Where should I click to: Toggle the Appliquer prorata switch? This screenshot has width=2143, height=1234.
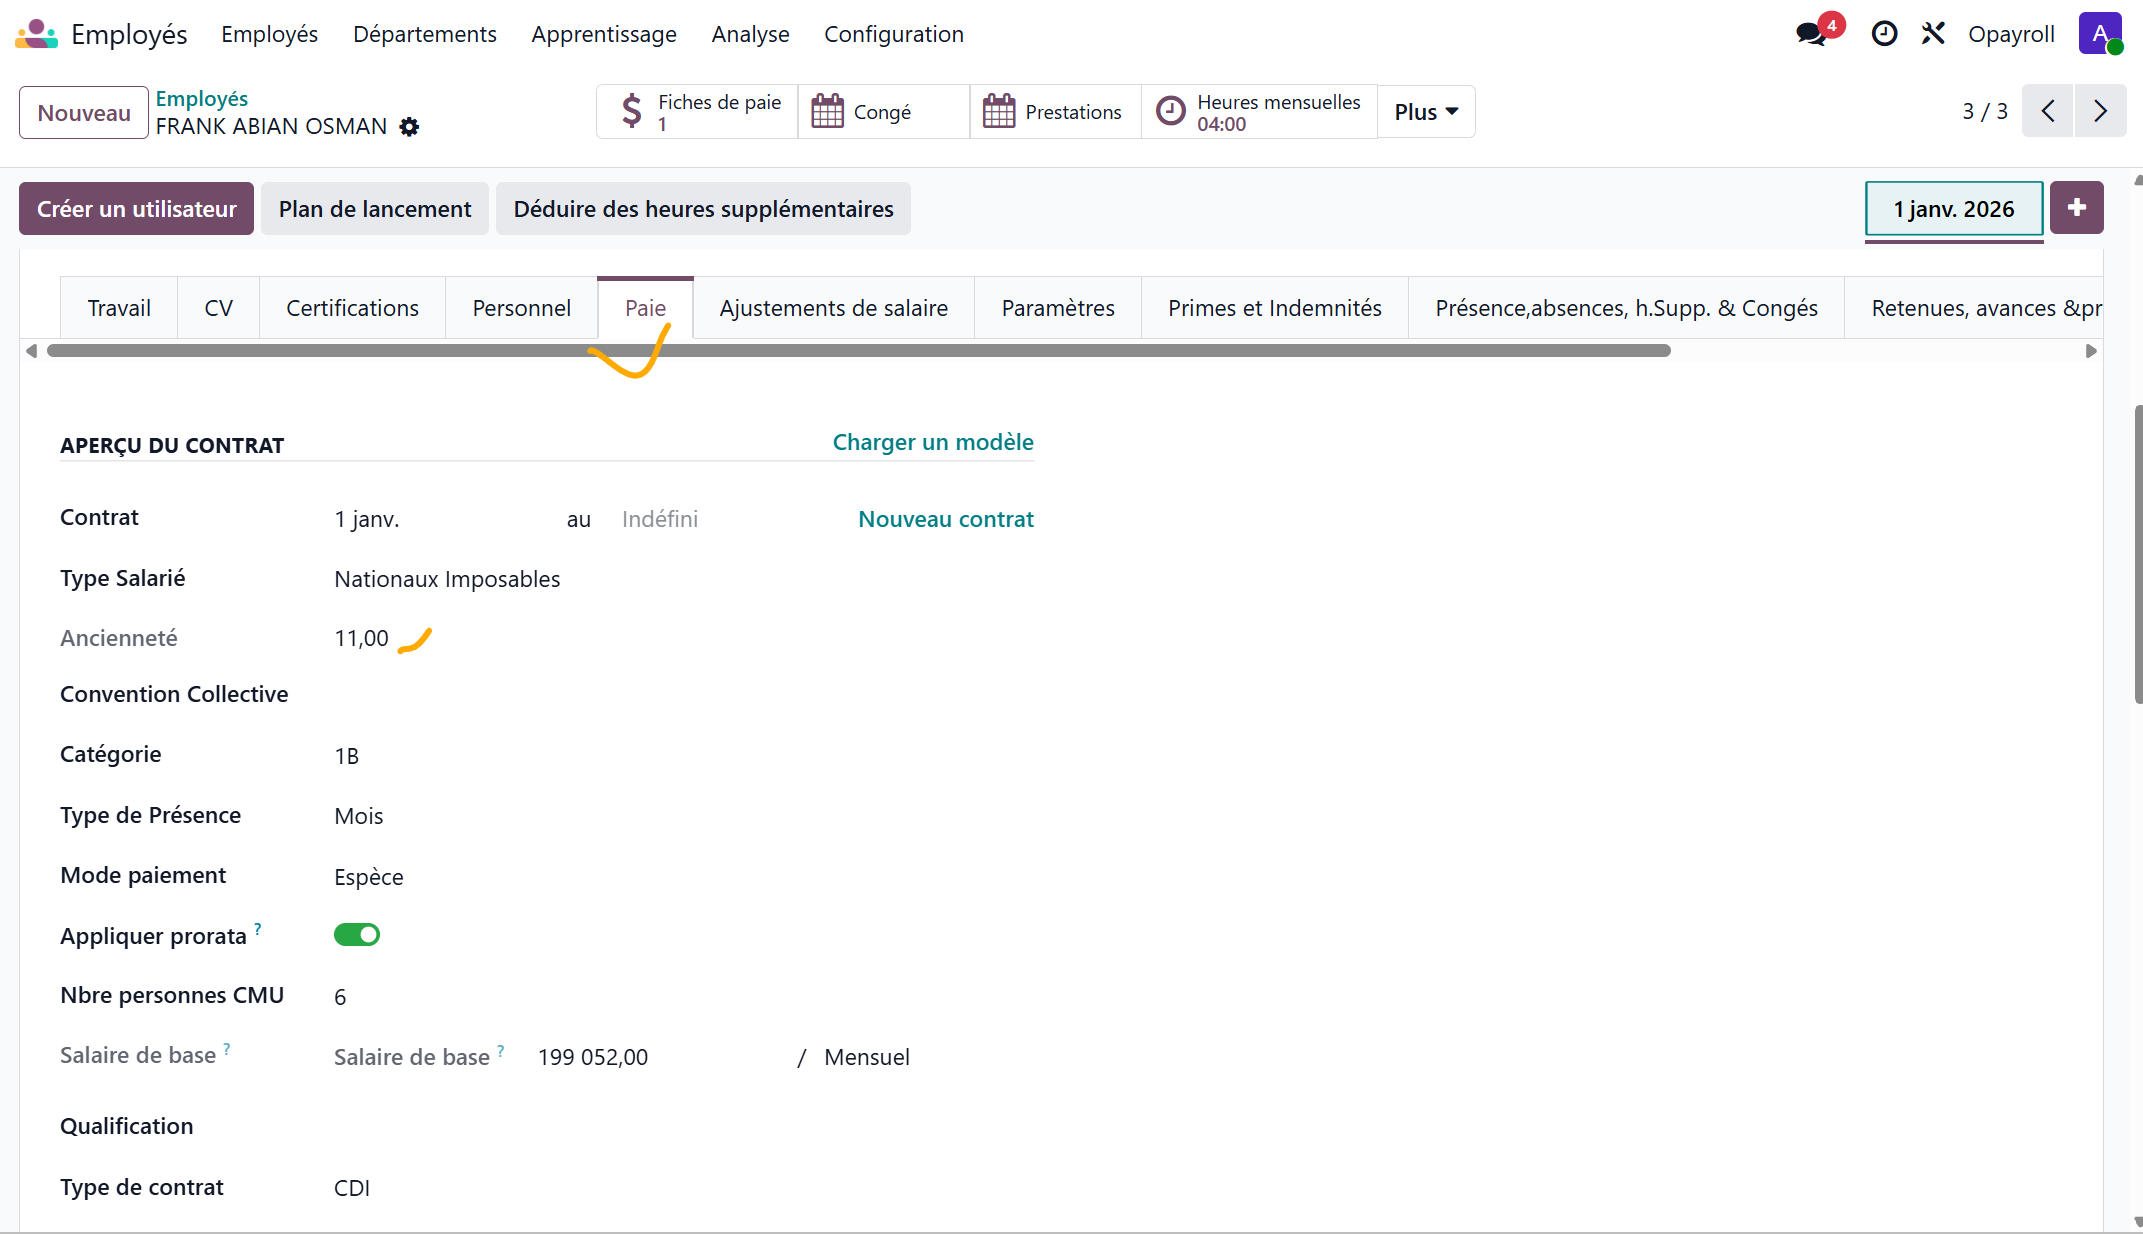[357, 935]
